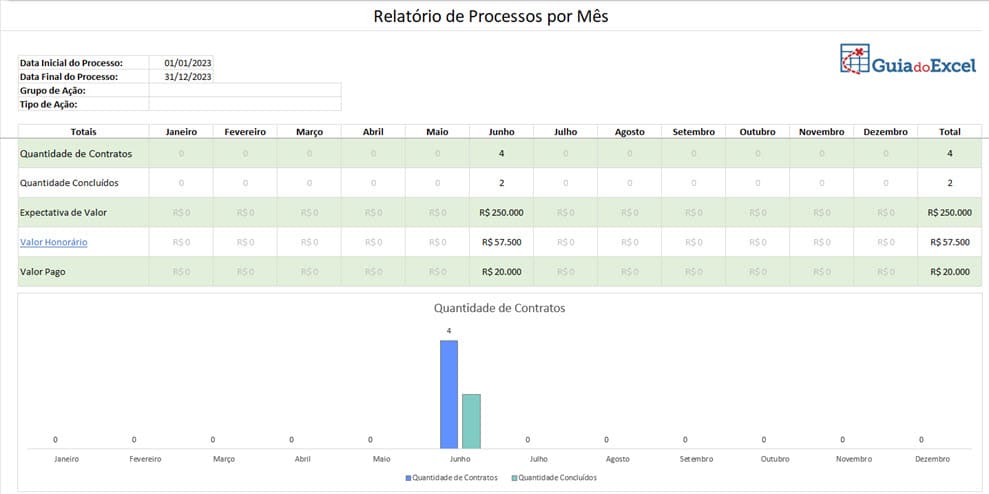Click the empty Tipo de Ação field

(x=244, y=104)
